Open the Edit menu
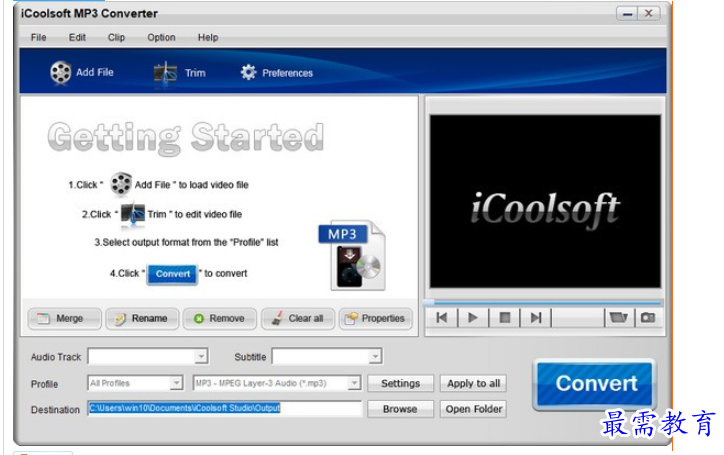This screenshot has width=724, height=455. 77,37
